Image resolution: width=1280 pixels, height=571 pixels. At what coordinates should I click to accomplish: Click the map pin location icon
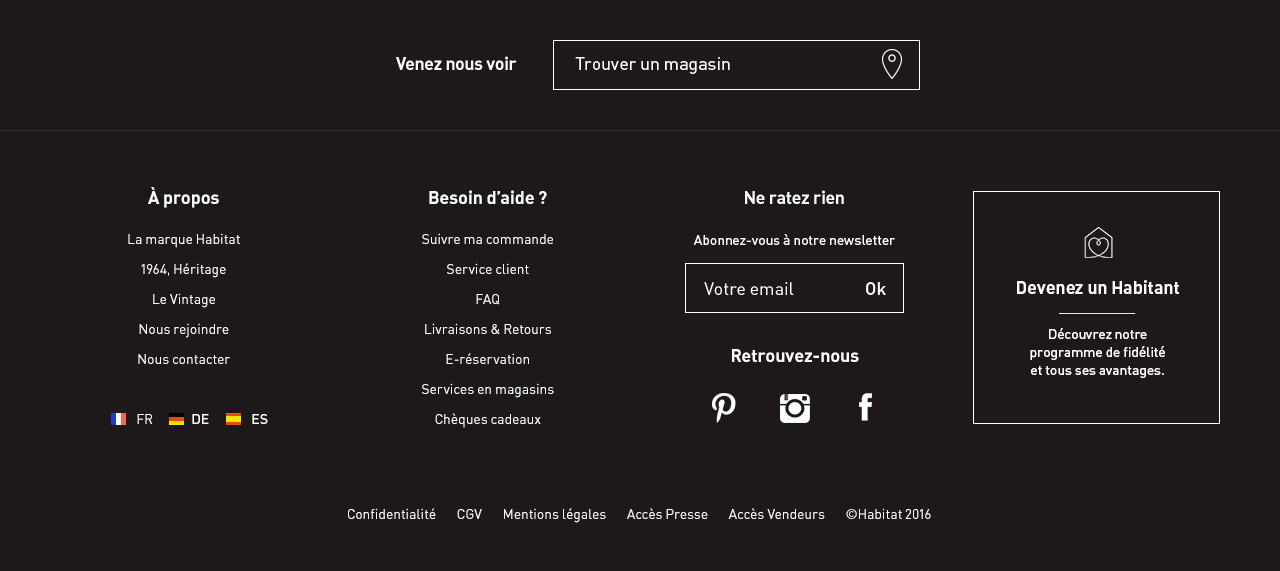pyautogui.click(x=892, y=64)
